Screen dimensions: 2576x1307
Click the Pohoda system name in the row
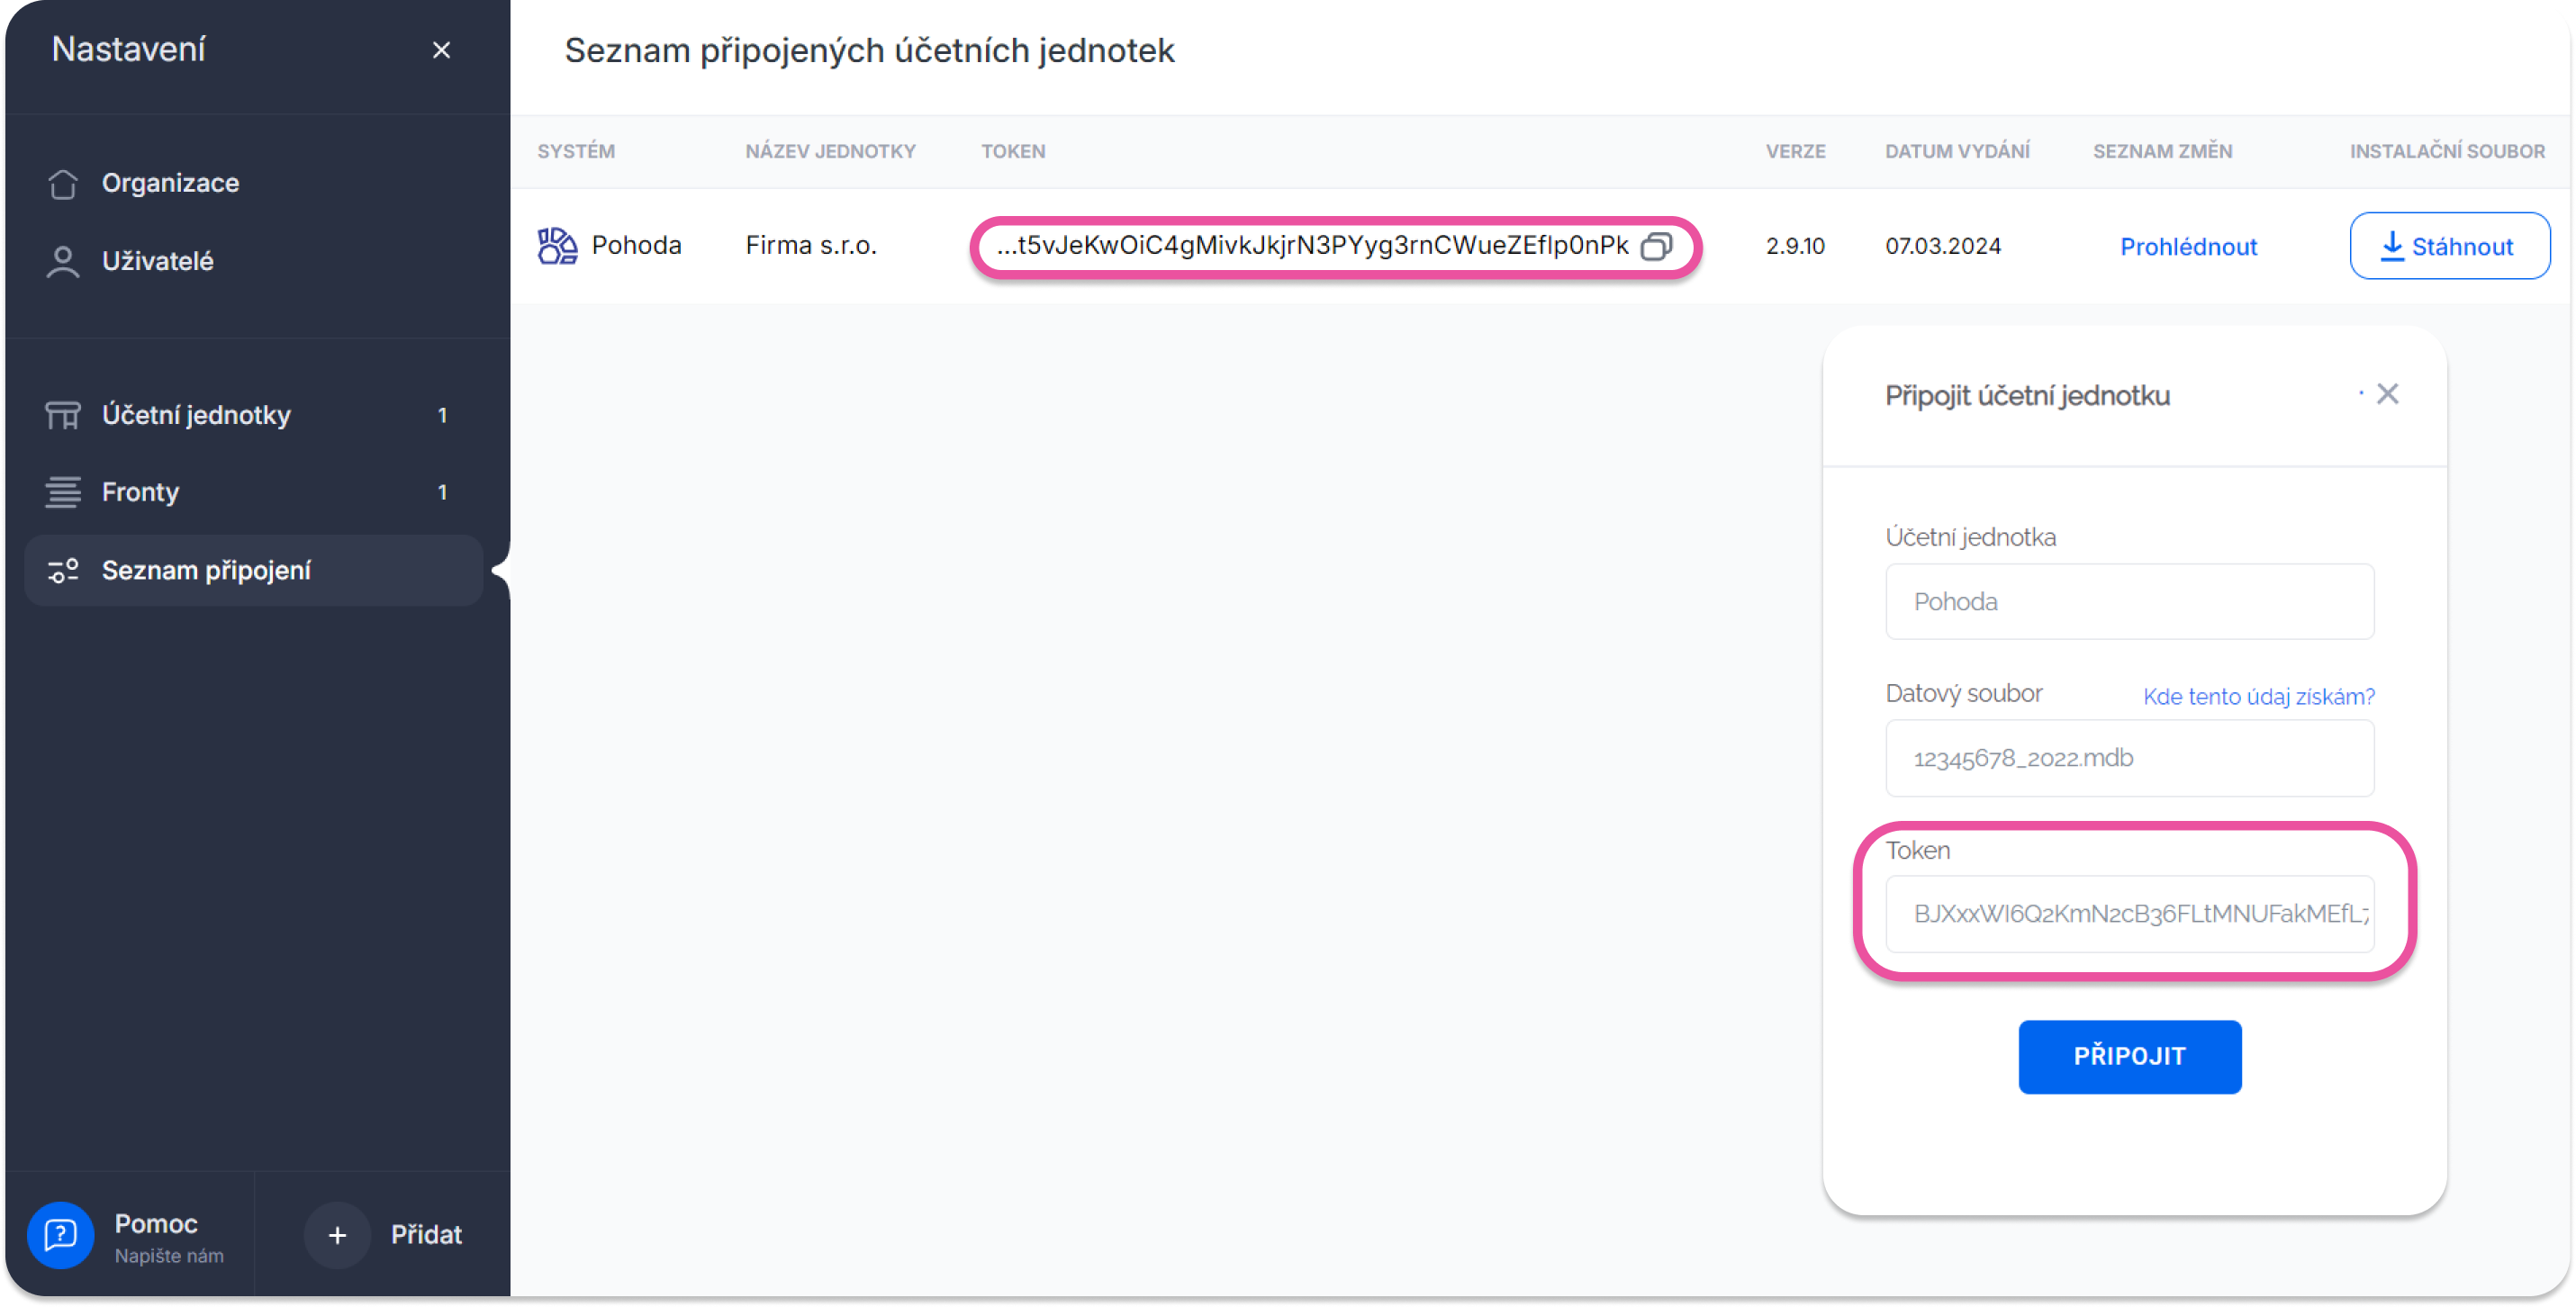coord(636,246)
